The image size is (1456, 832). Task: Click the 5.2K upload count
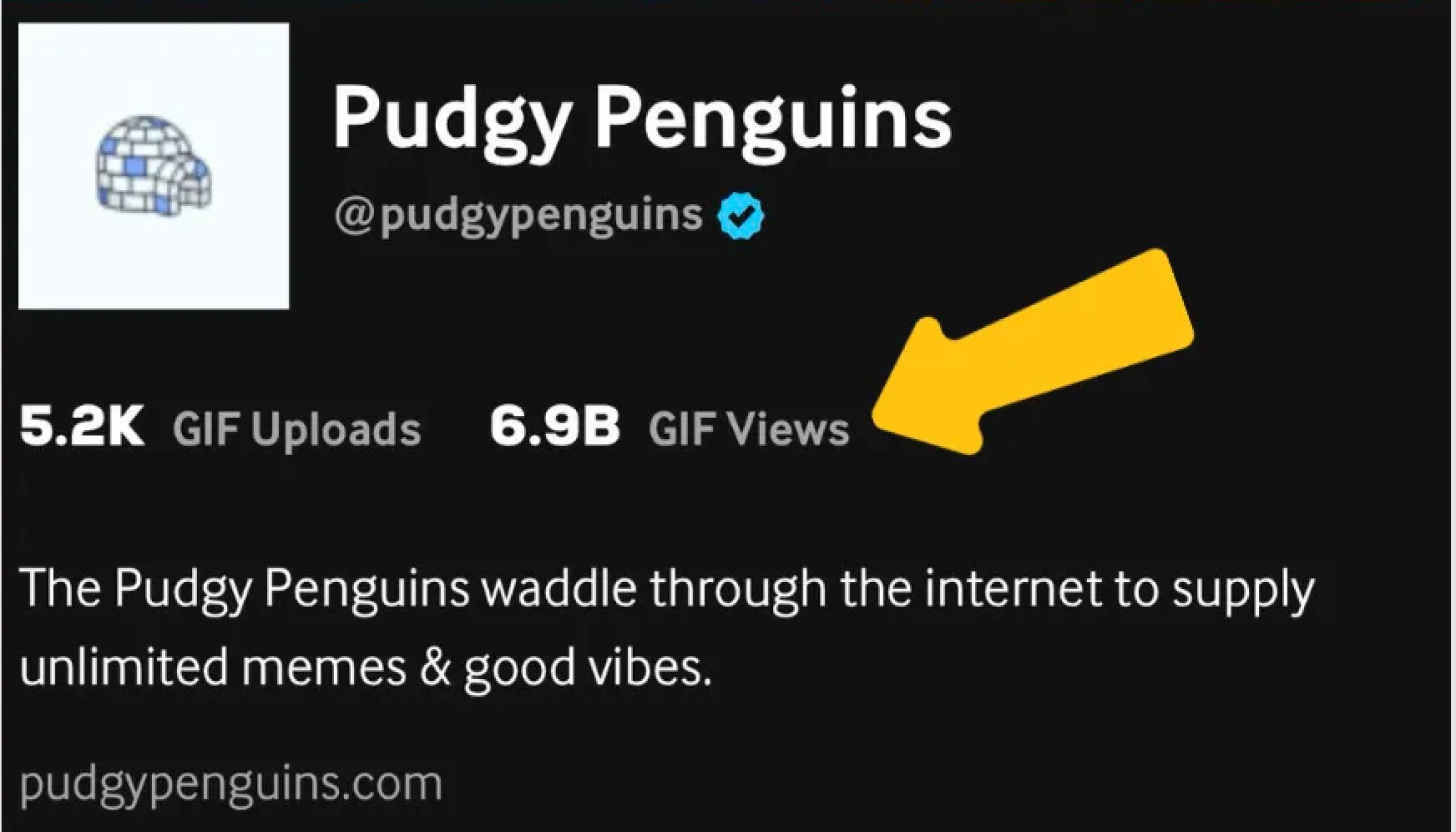82,428
